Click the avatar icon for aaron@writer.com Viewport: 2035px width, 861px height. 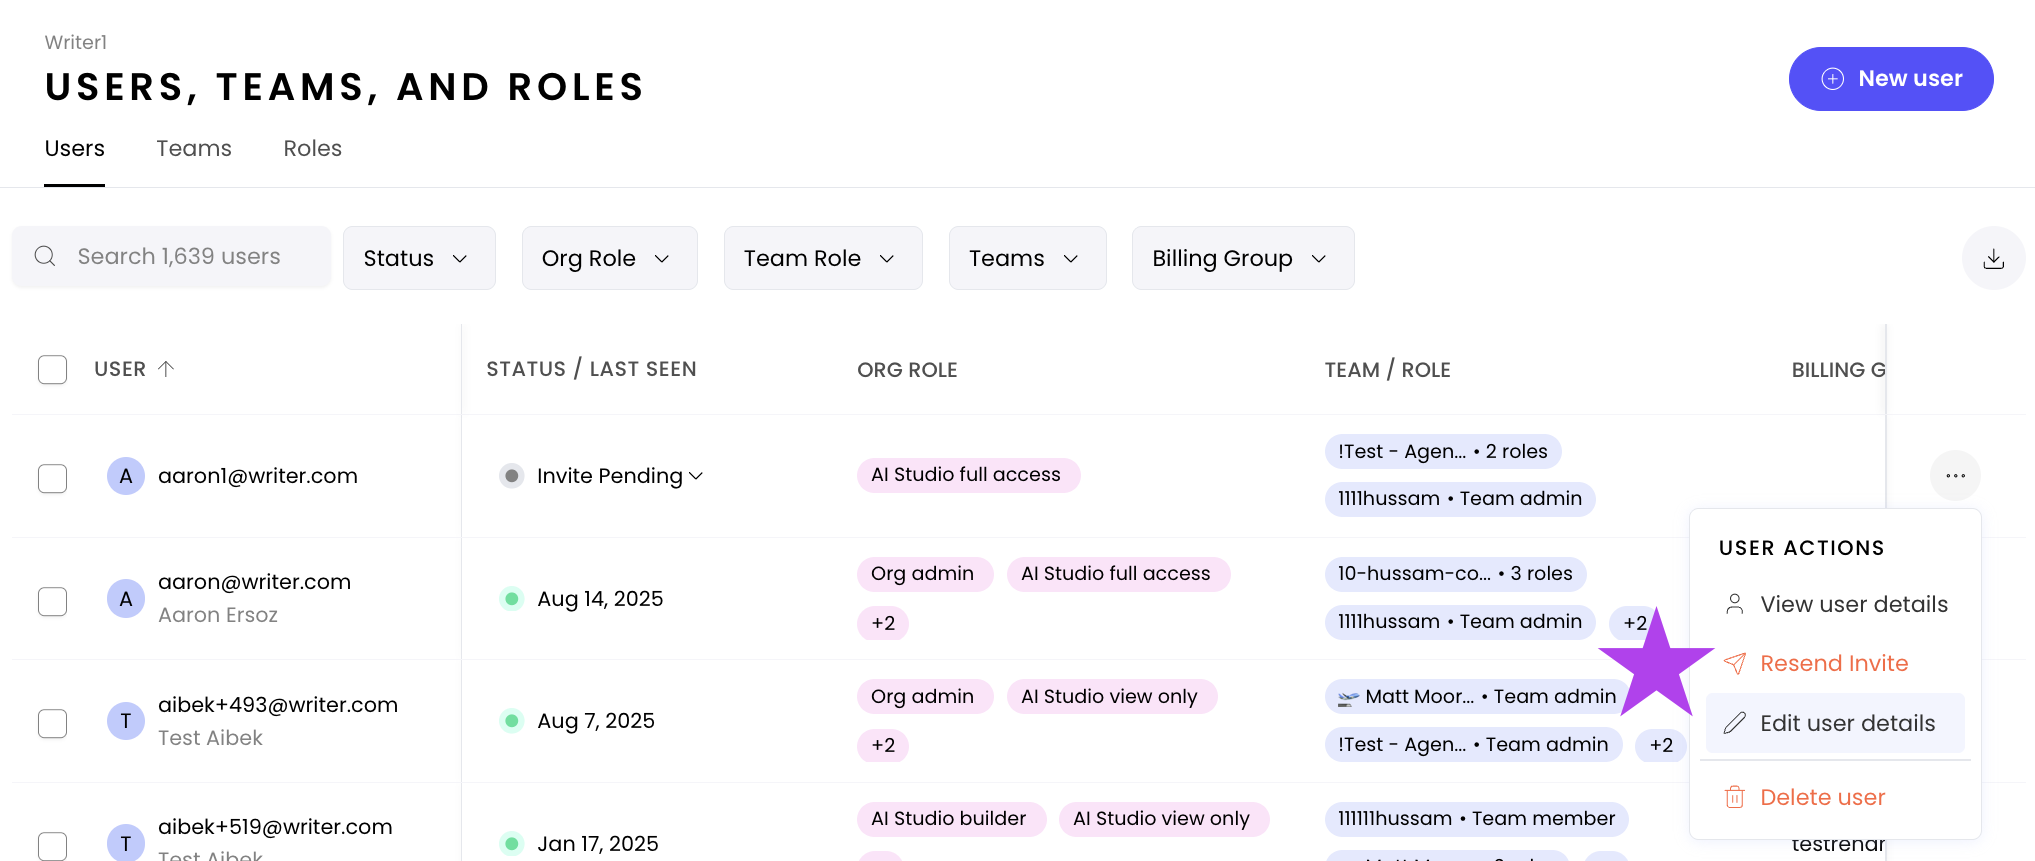(126, 599)
